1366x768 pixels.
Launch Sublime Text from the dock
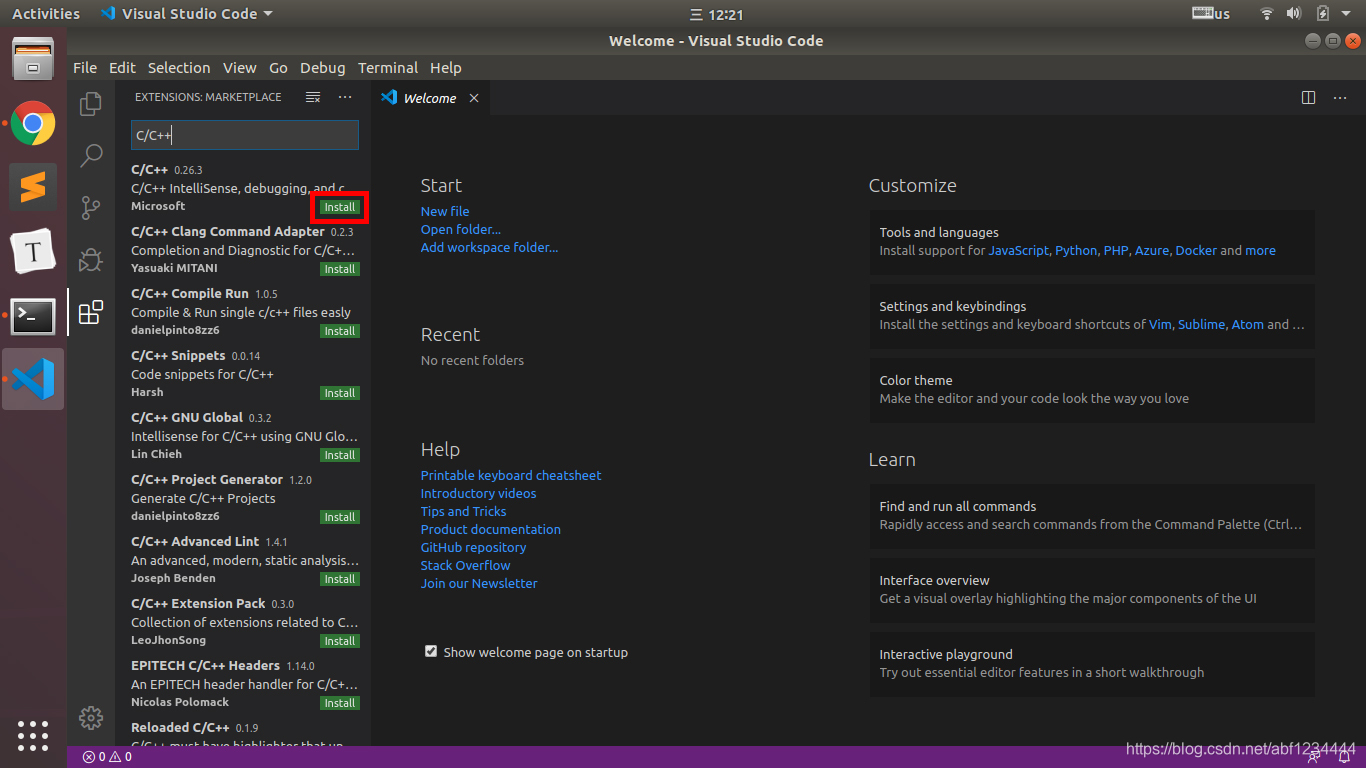coord(33,187)
